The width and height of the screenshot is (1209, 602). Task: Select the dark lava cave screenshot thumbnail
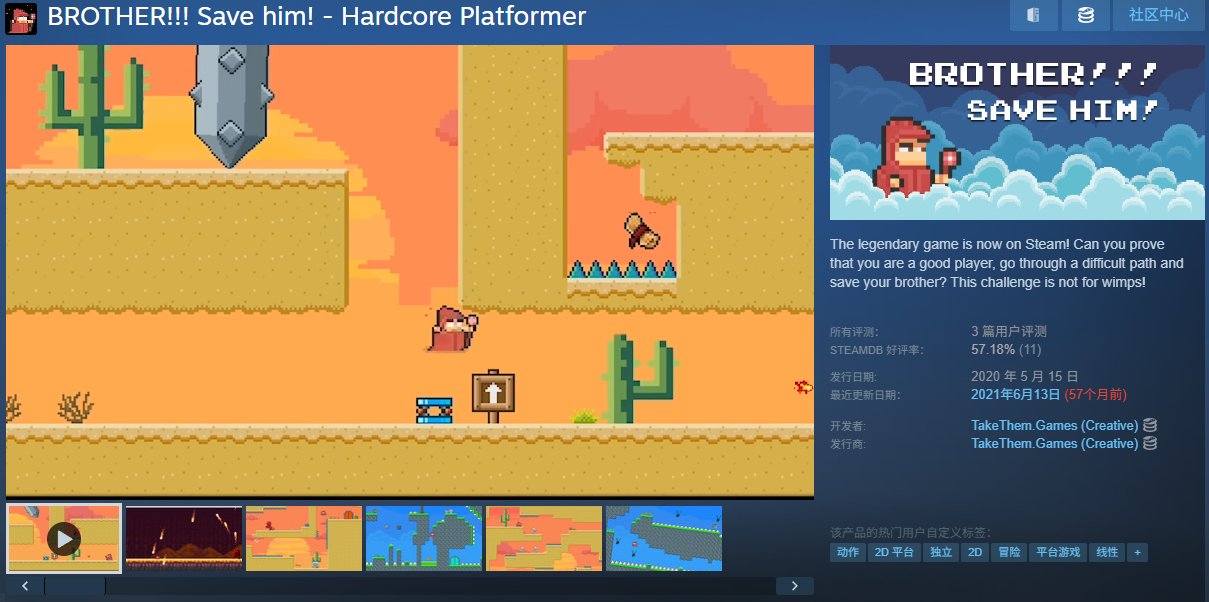click(x=184, y=538)
